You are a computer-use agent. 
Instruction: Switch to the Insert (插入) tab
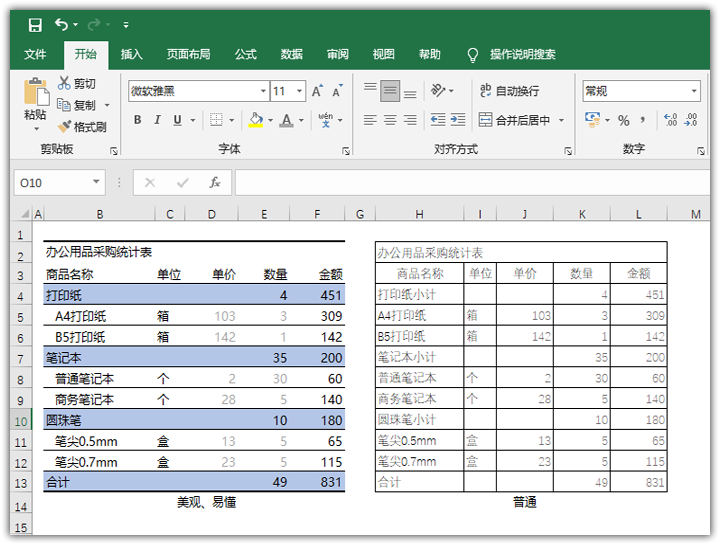131,54
